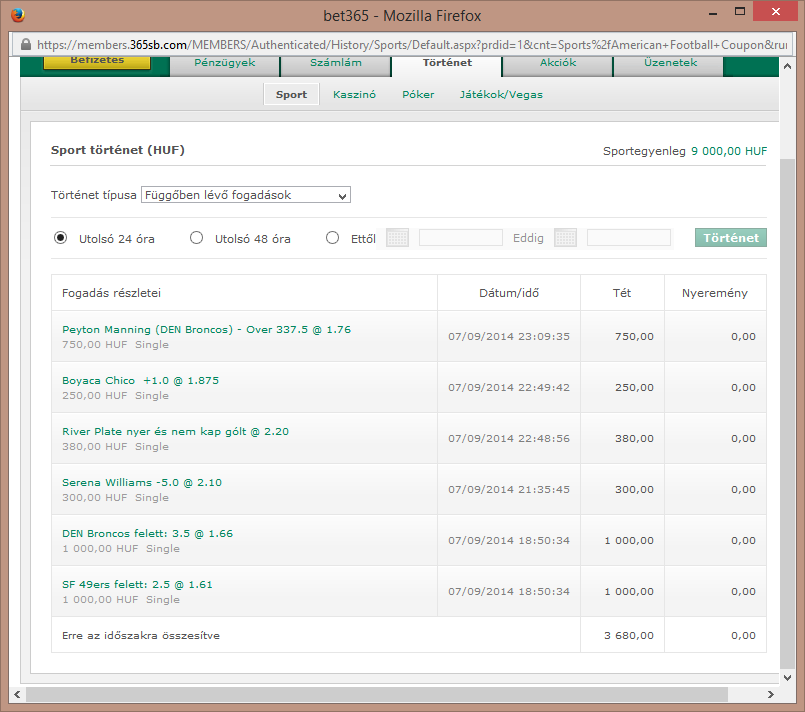805x712 pixels.
Task: Click the yellow Befizetés button
Action: click(x=97, y=62)
